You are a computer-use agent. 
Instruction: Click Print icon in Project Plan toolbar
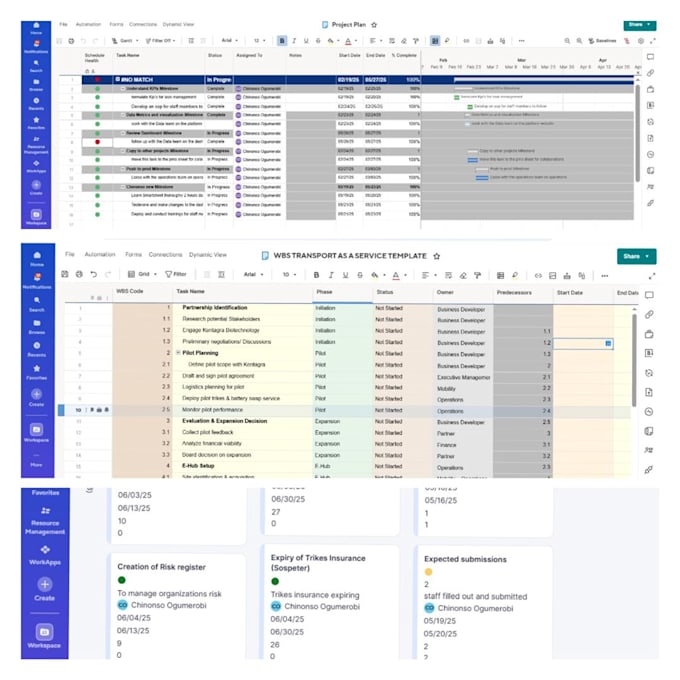(71, 41)
